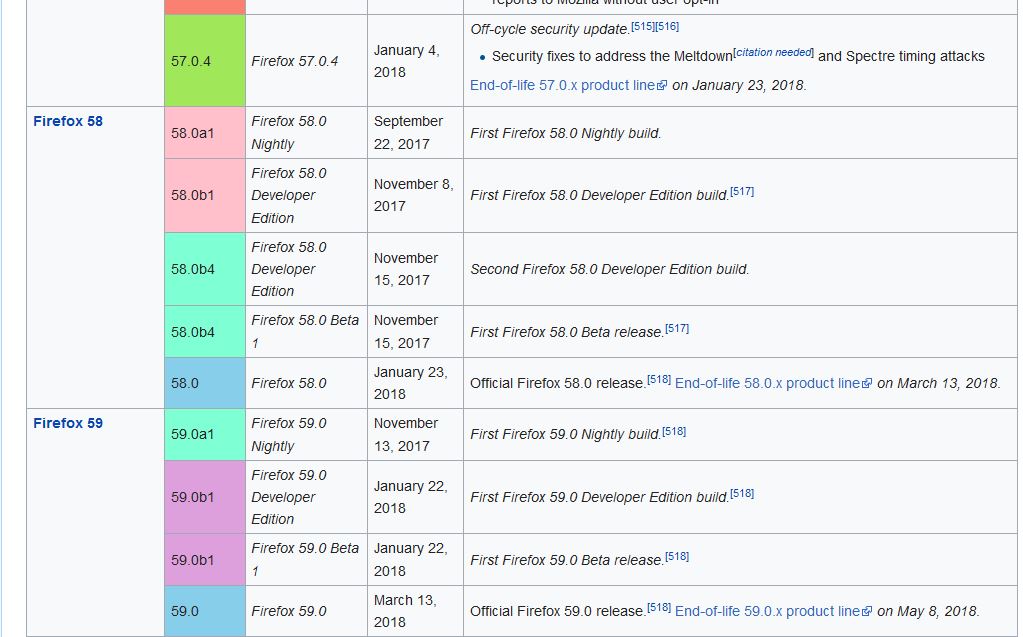Select the blue 58.0 version cell
The image size is (1023, 637).
[x=205, y=383]
